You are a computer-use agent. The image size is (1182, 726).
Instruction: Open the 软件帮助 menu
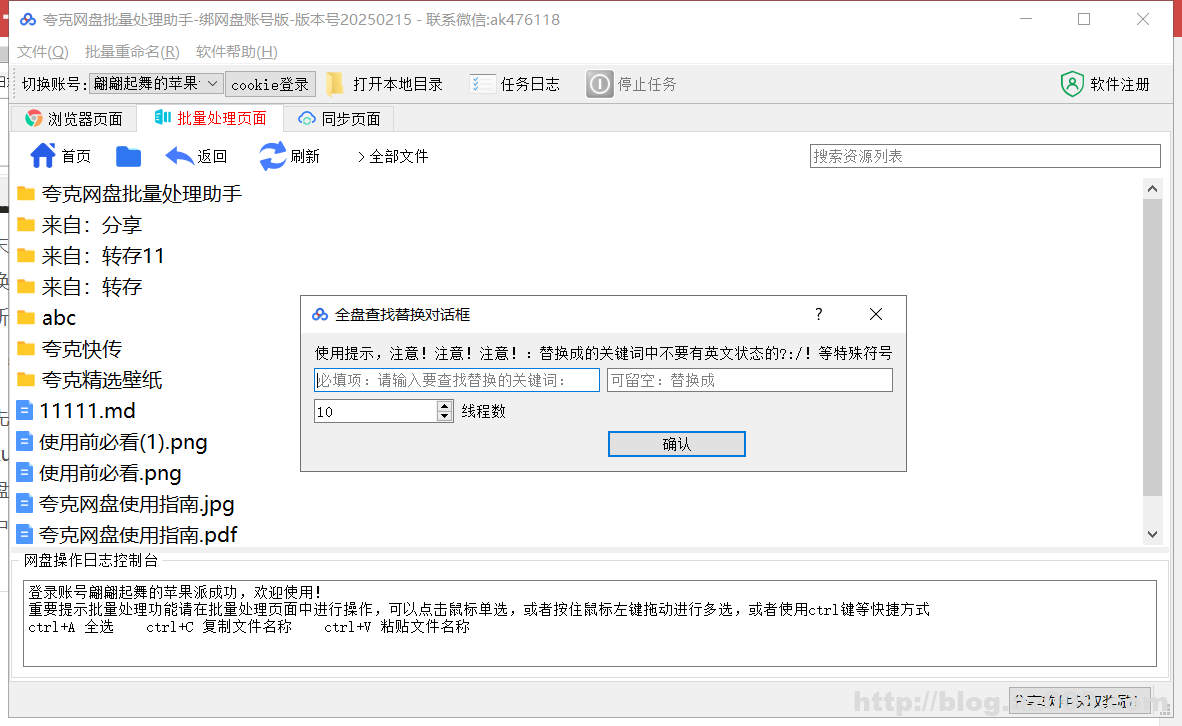236,51
